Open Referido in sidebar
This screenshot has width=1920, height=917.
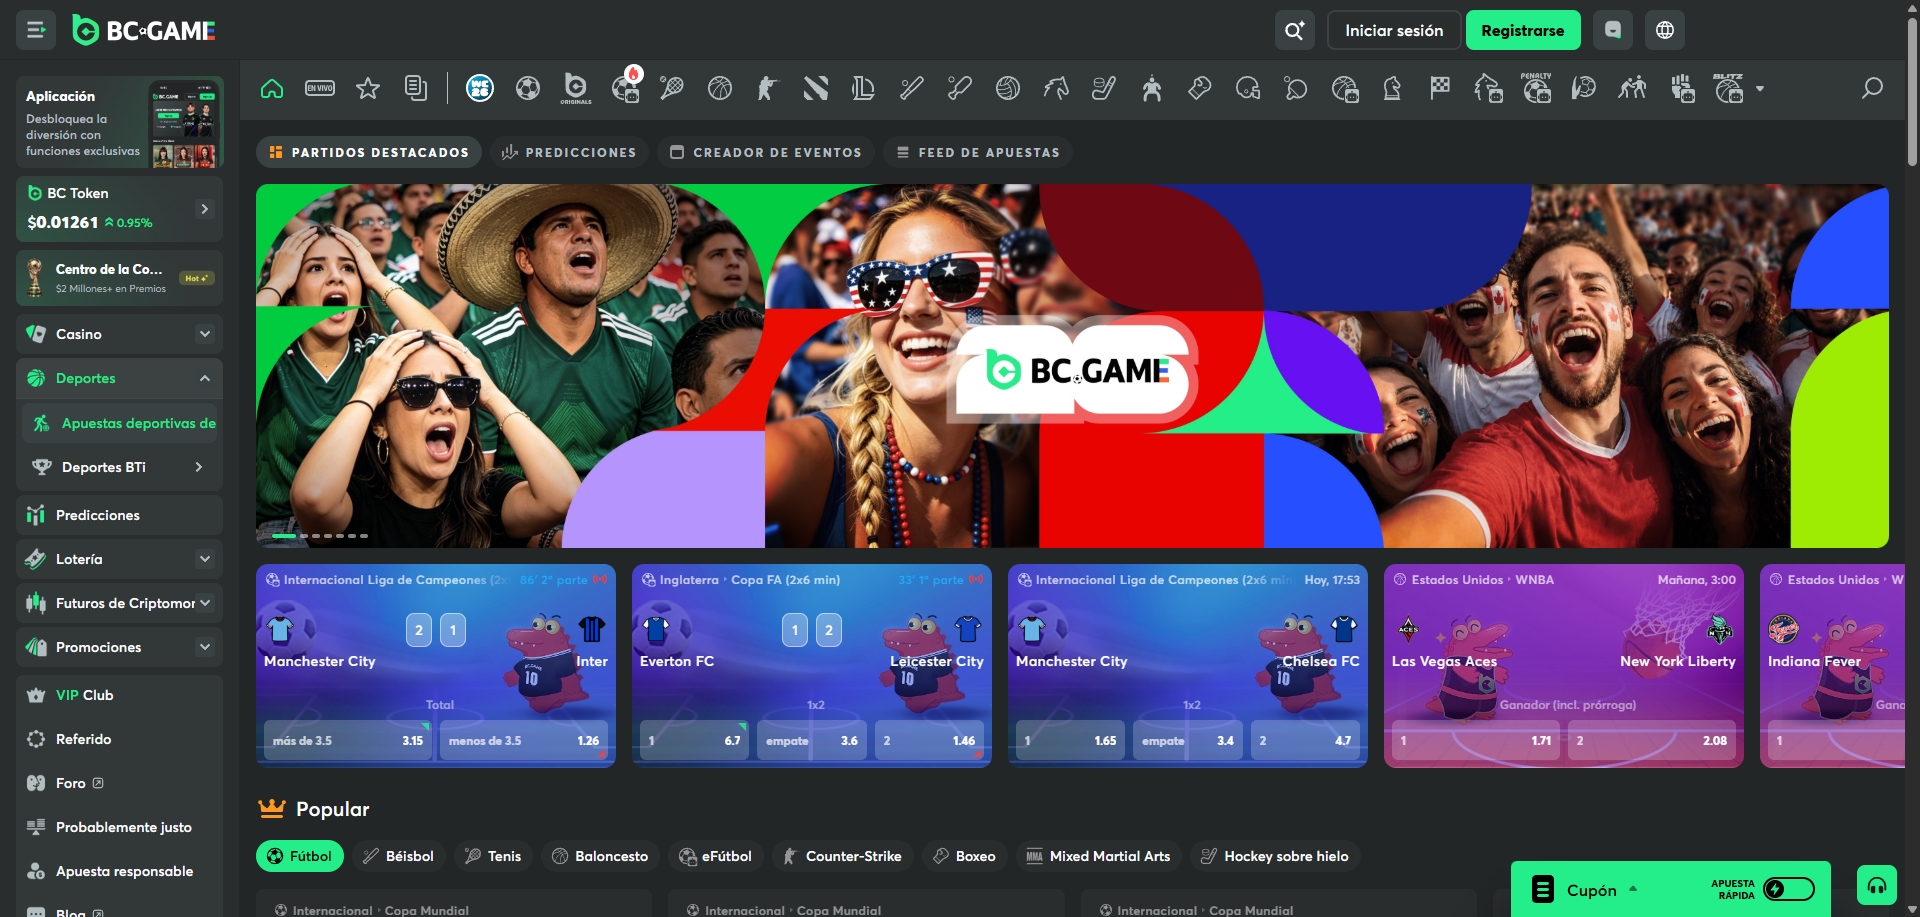(x=119, y=739)
